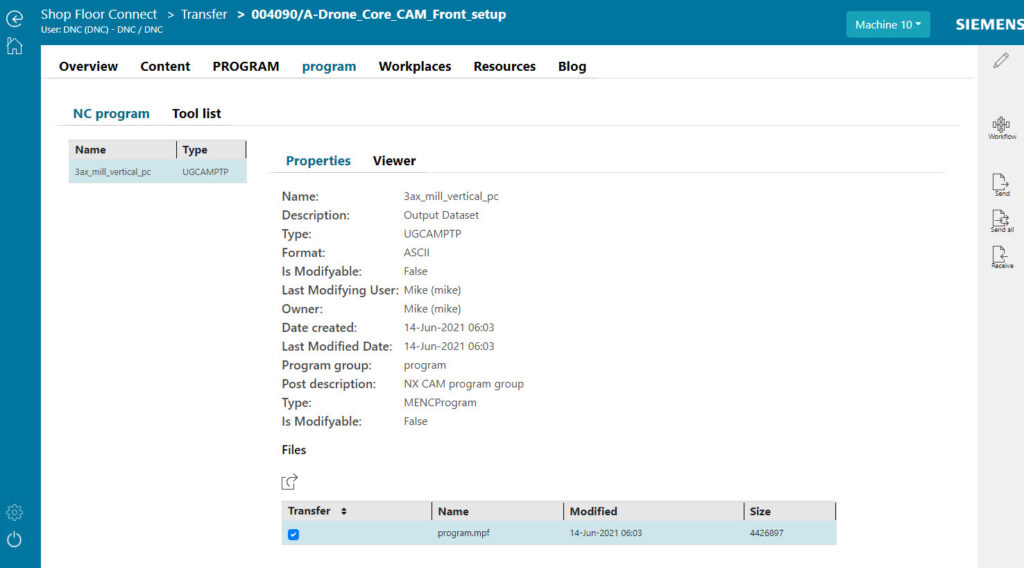The width and height of the screenshot is (1024, 568).
Task: Switch to the Overview tab
Action: (x=88, y=67)
